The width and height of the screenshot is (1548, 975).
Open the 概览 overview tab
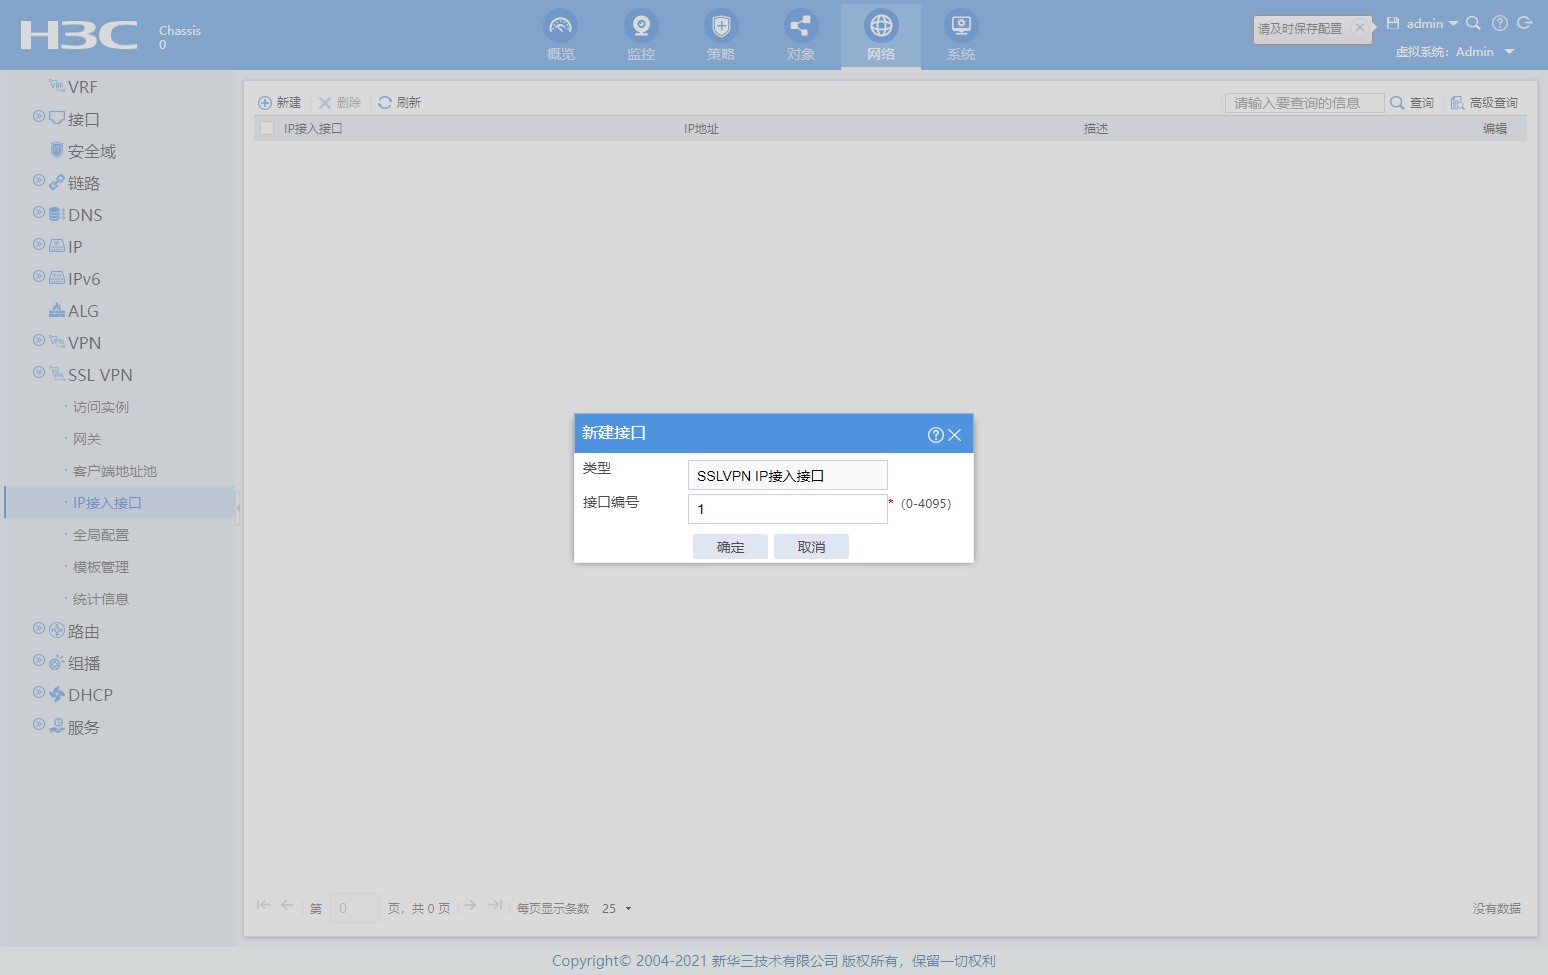point(561,36)
